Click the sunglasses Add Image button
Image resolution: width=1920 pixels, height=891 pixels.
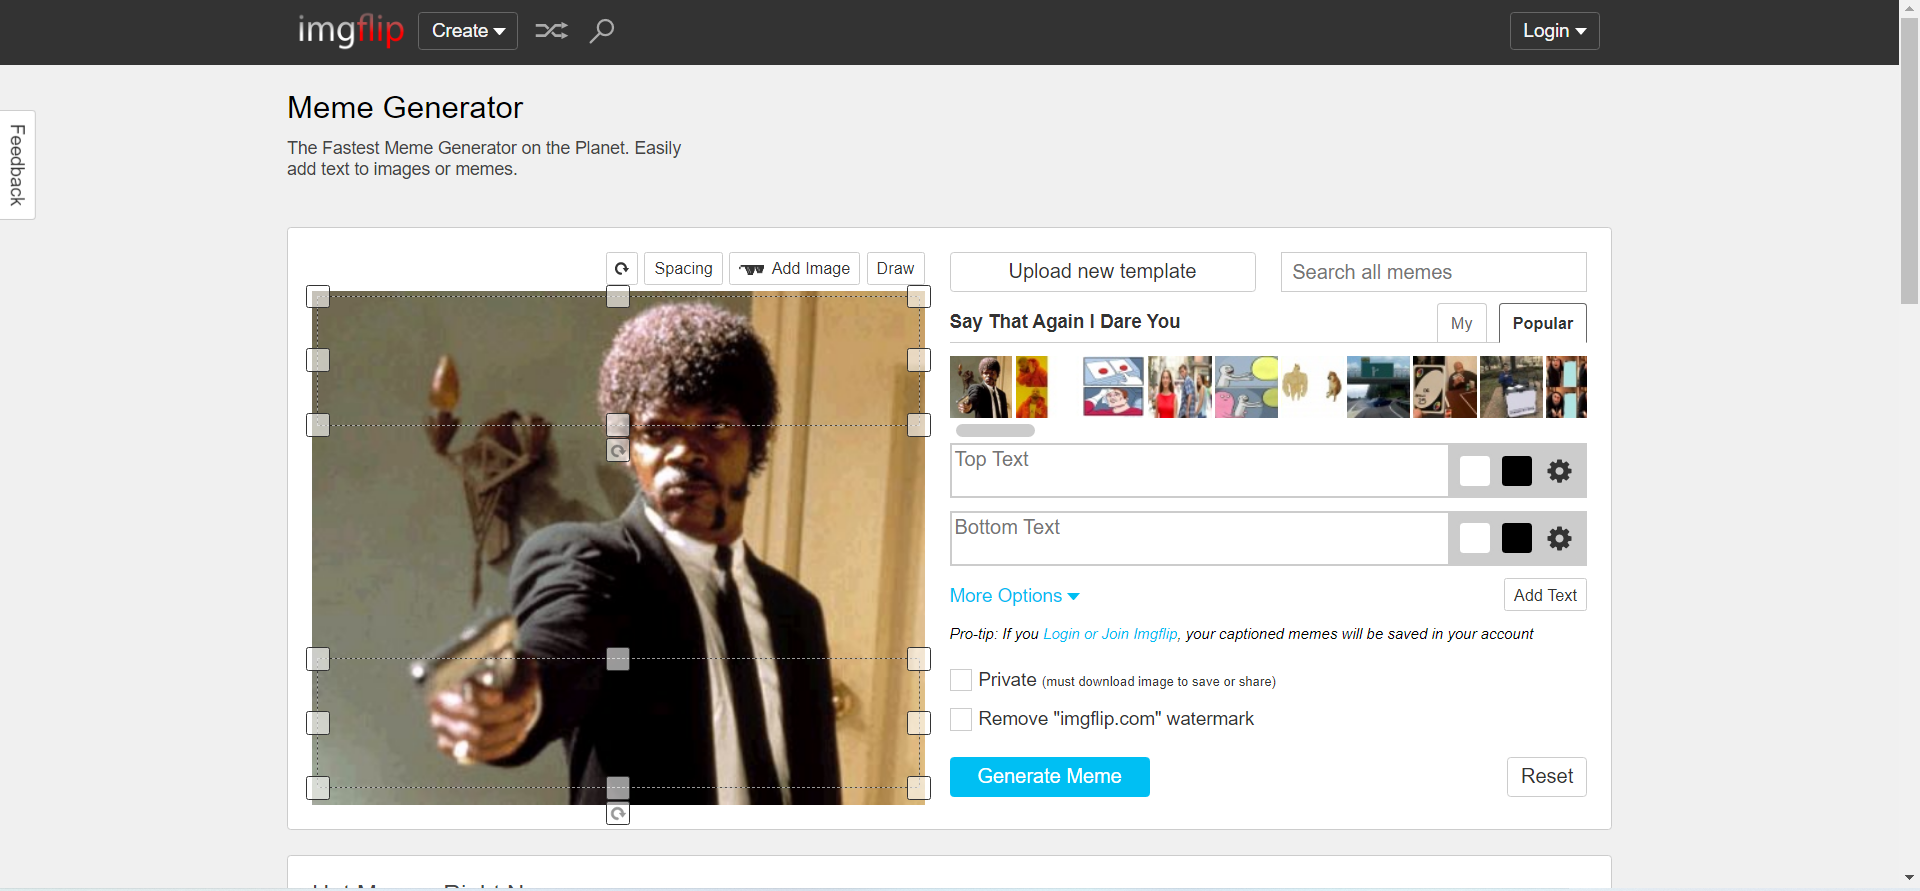(x=794, y=269)
